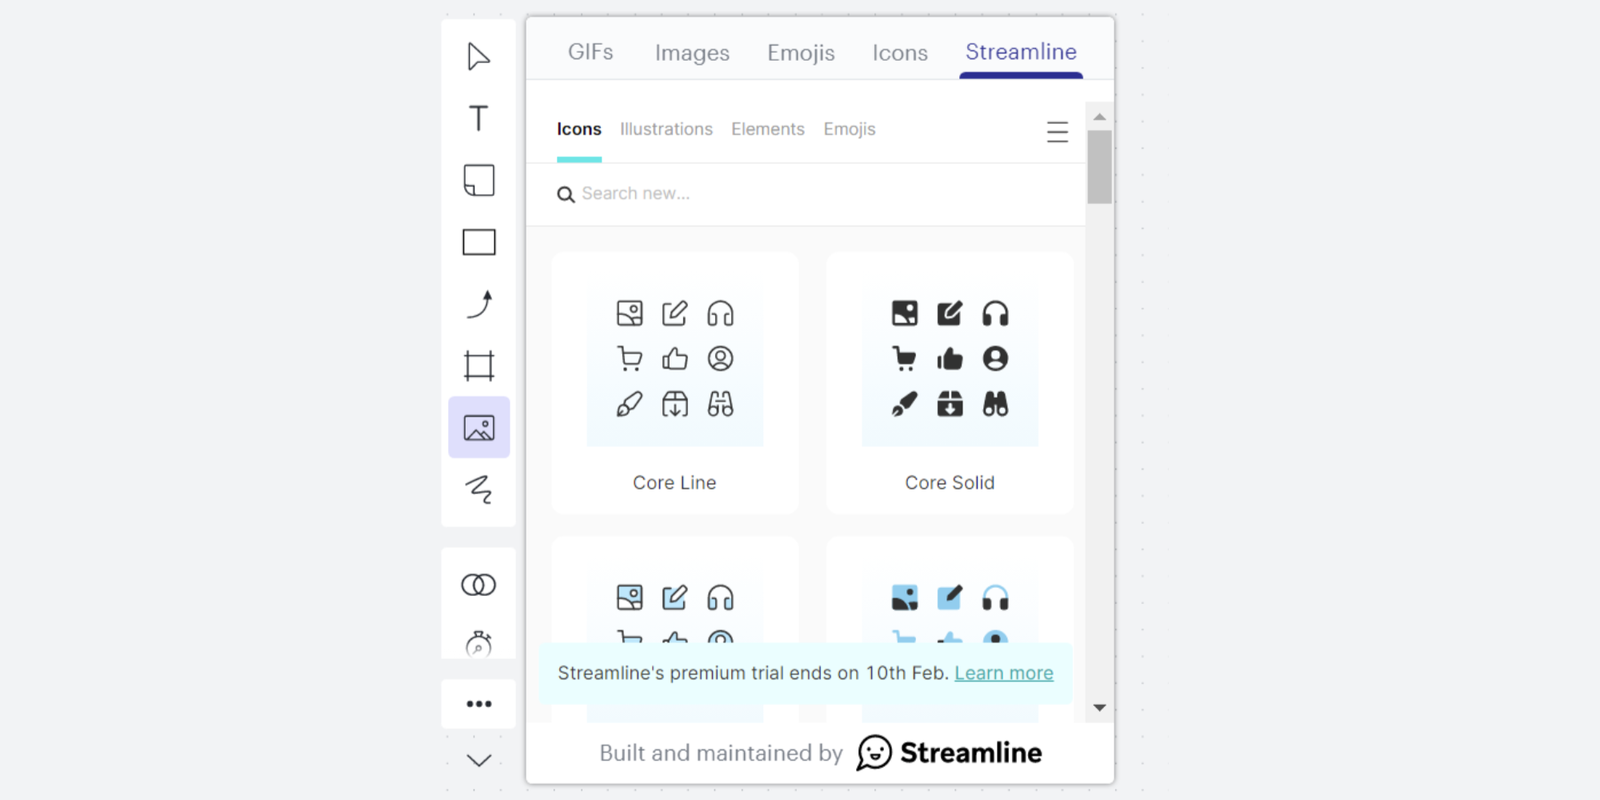Open the Core Solid icon set
Screen dimensions: 1600x800
tap(950, 383)
